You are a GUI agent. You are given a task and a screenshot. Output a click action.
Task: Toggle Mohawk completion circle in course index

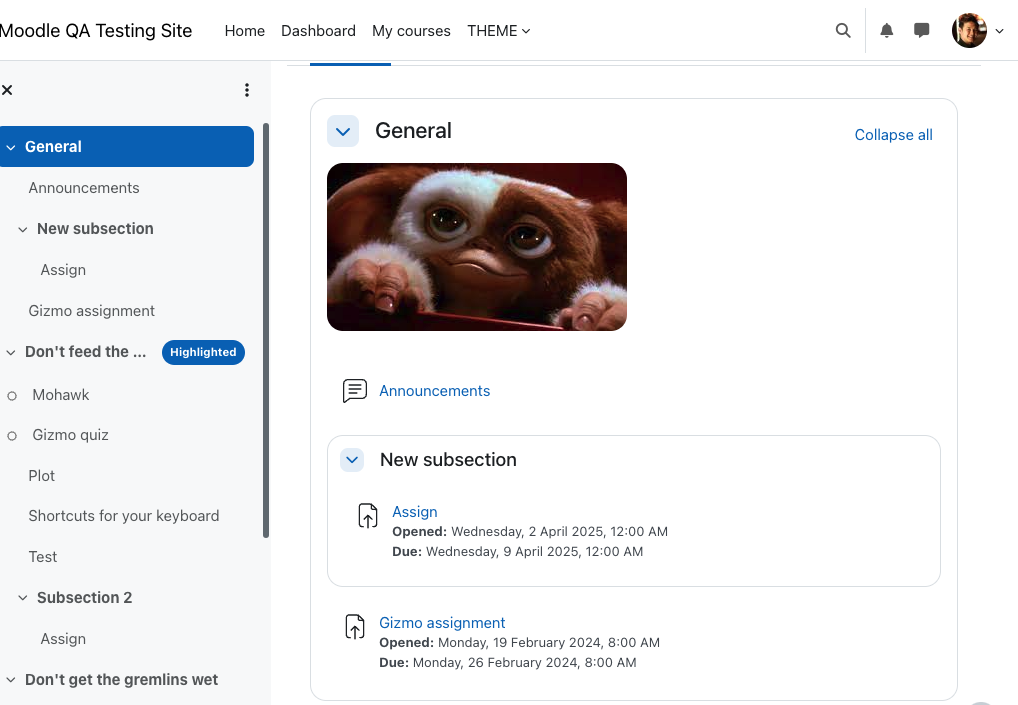12,396
